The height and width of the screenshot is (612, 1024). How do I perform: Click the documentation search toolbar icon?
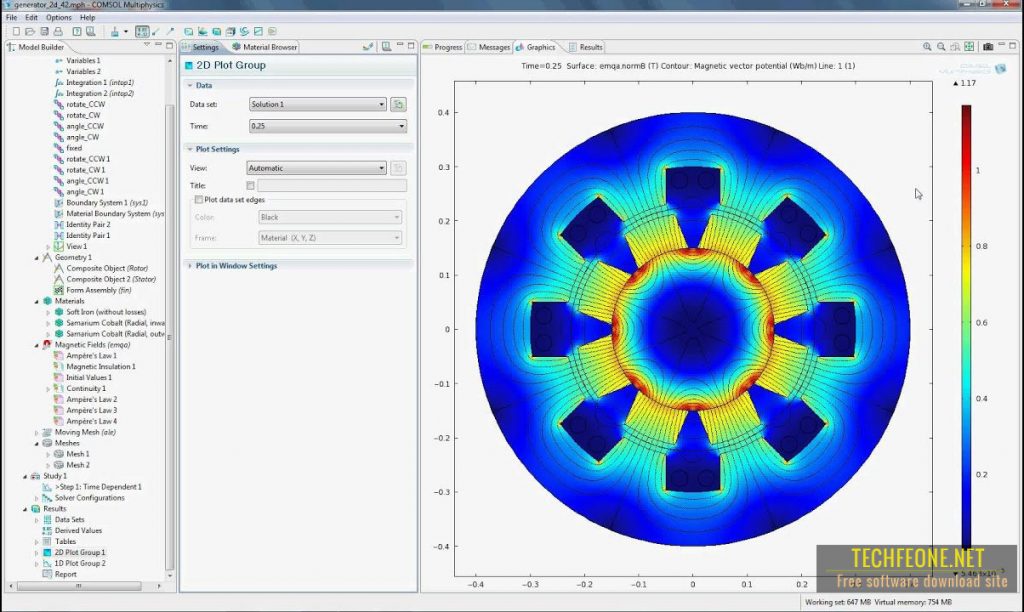coord(91,31)
